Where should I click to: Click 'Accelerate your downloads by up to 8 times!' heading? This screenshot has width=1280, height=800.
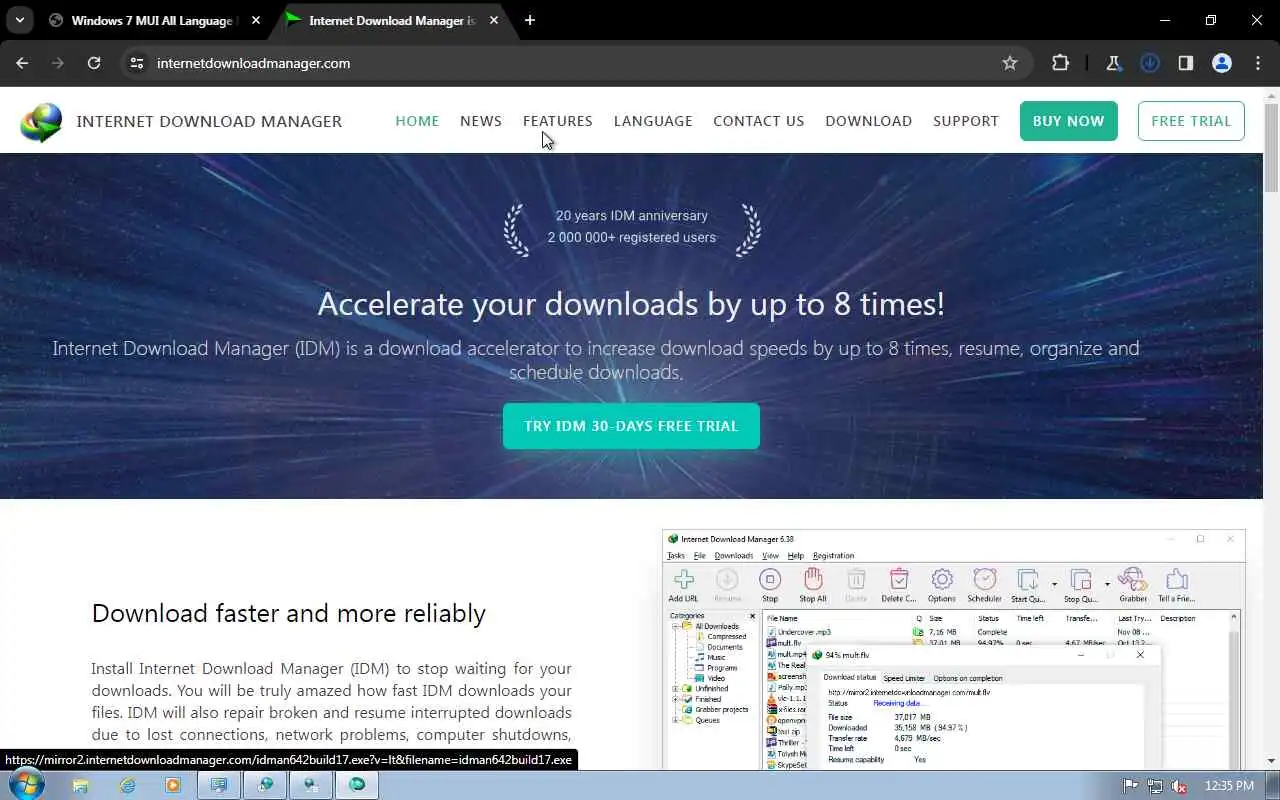coord(631,304)
